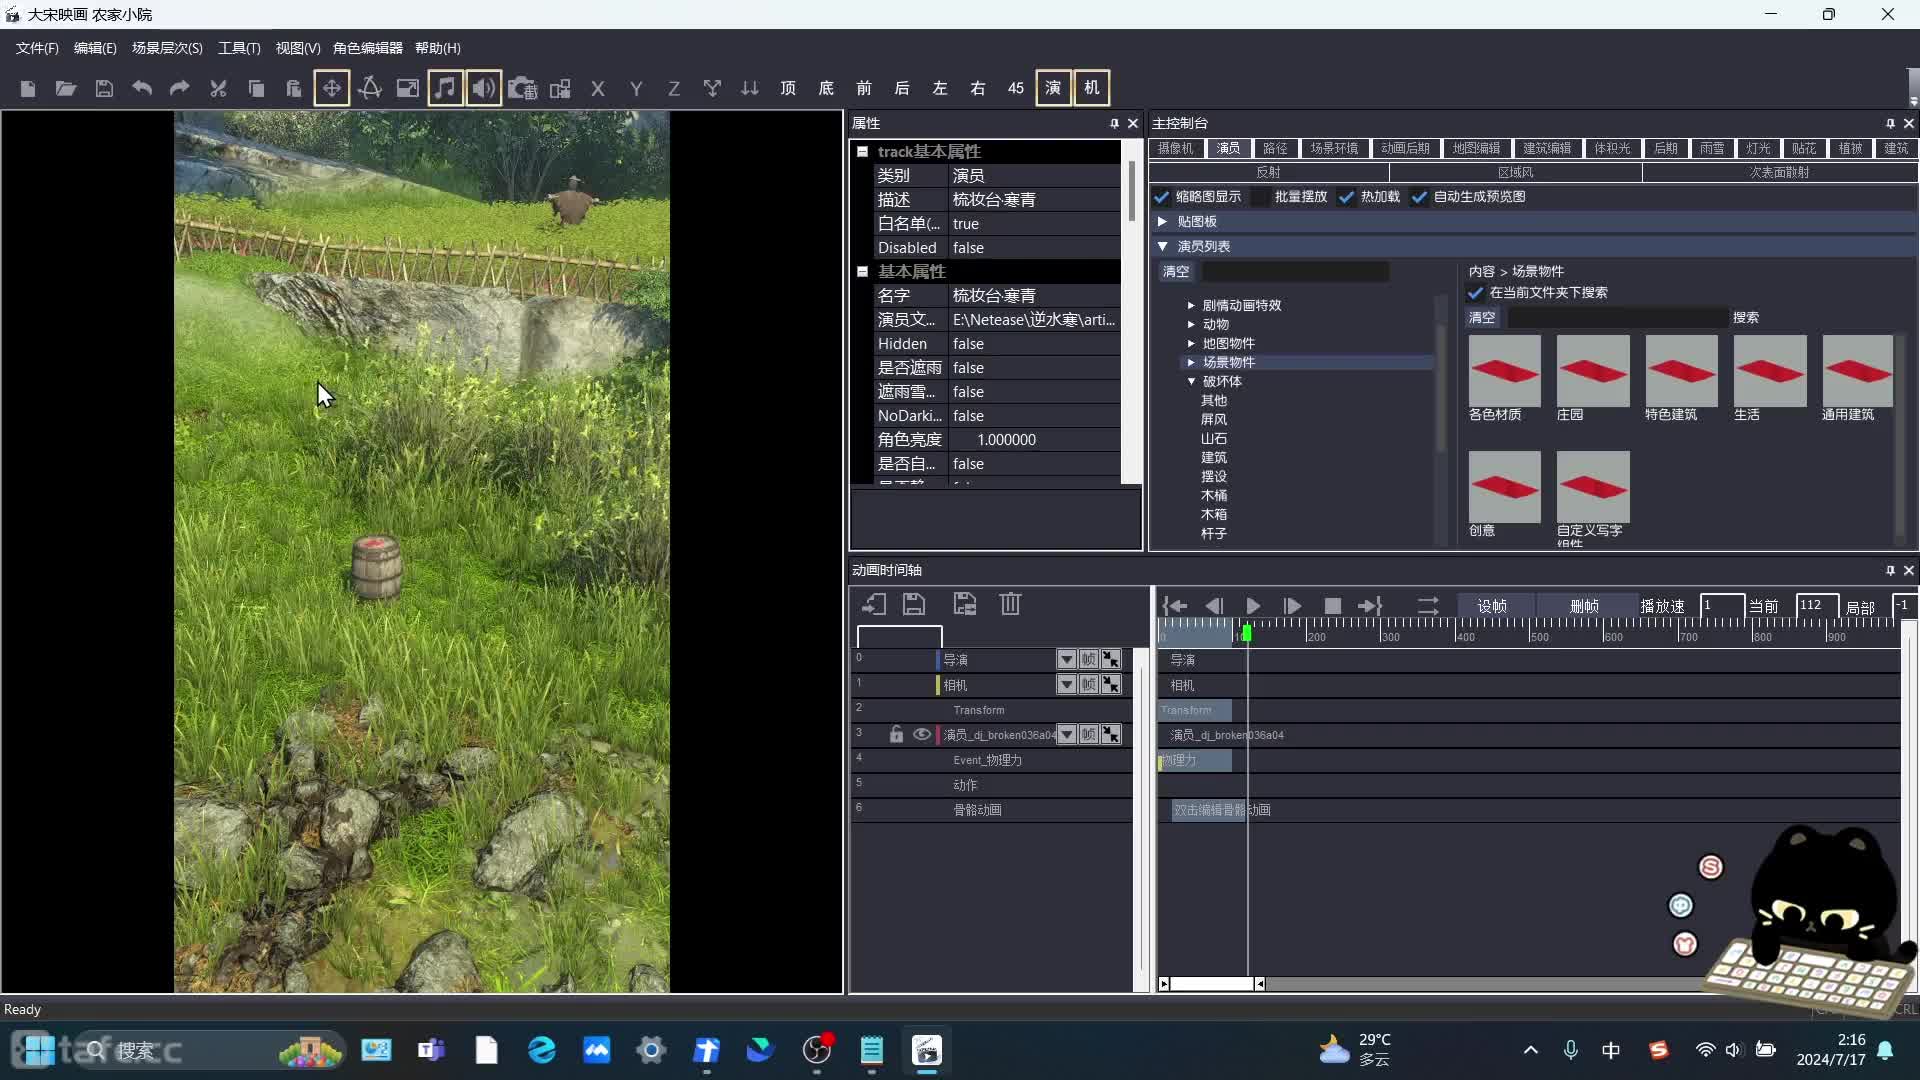Click the properties panel vertical scrollbar
Image resolution: width=1920 pixels, height=1080 pixels.
[1131, 190]
